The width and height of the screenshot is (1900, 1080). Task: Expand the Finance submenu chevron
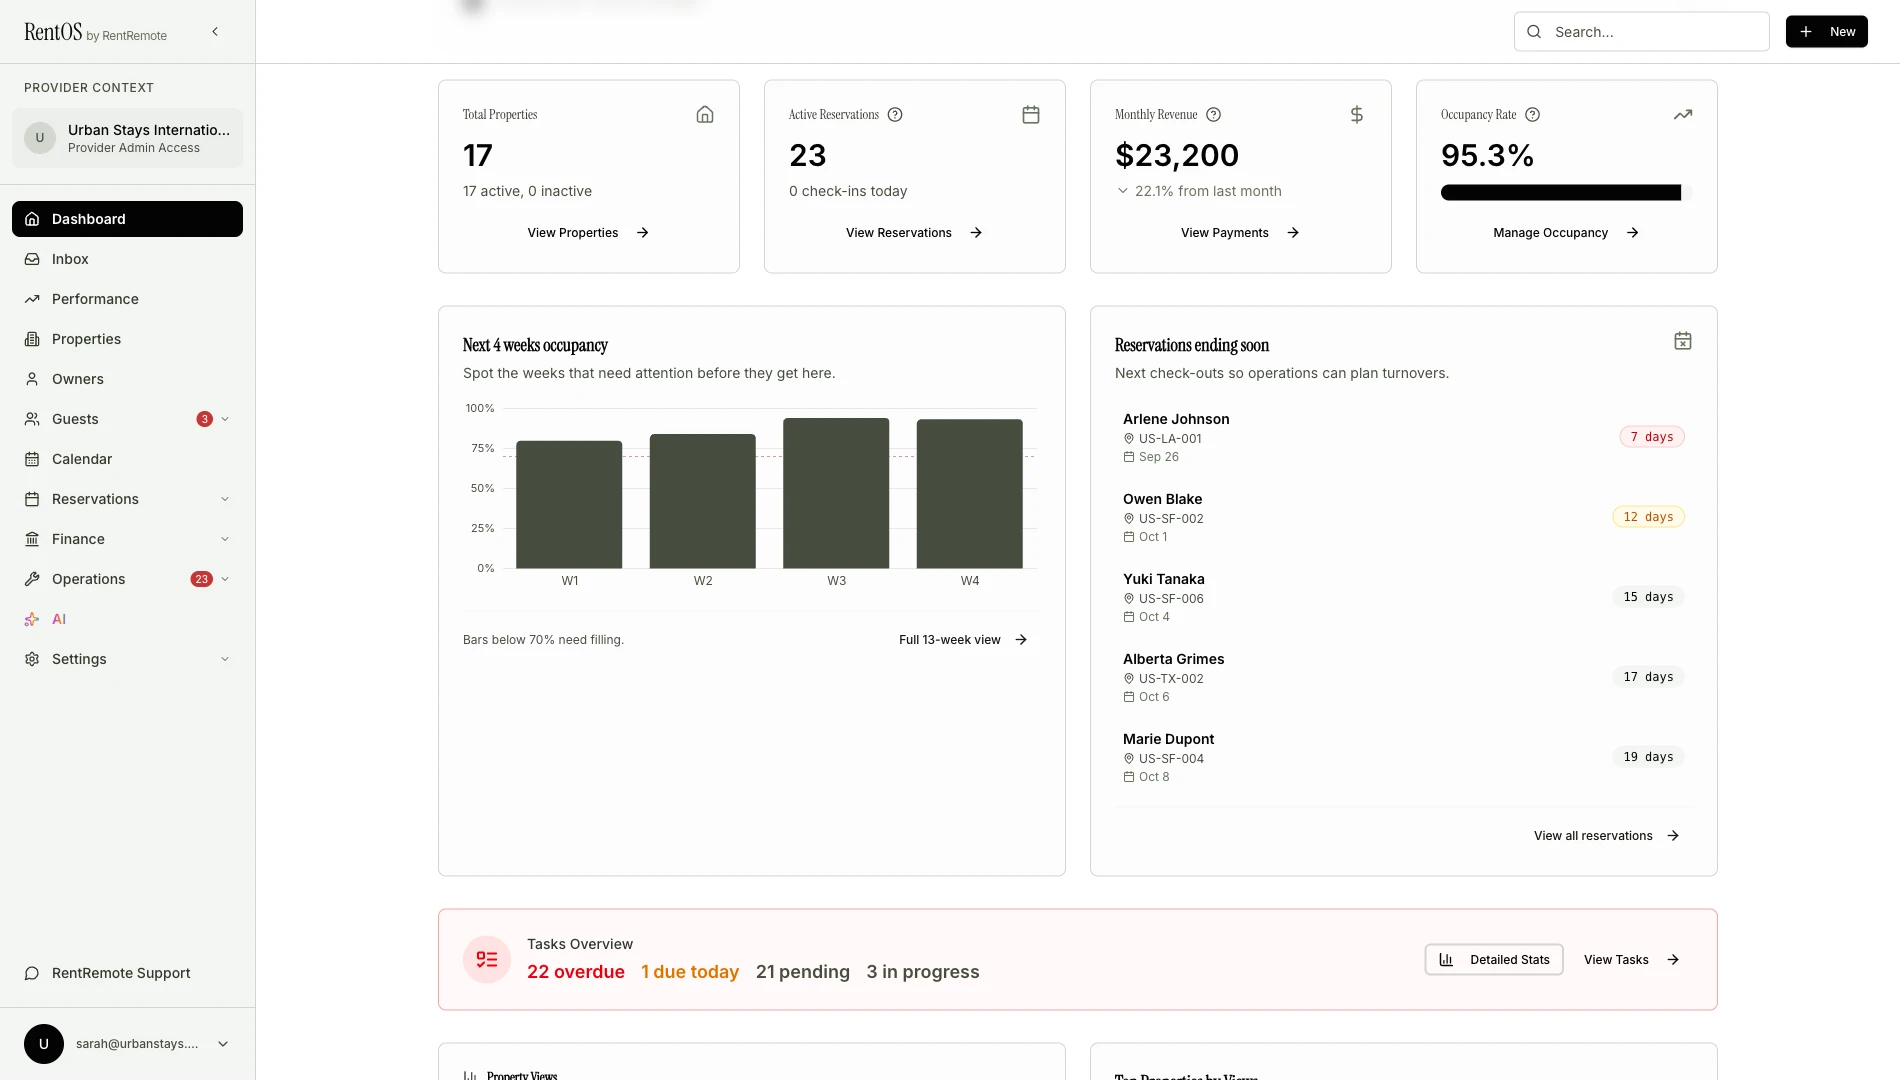[225, 539]
